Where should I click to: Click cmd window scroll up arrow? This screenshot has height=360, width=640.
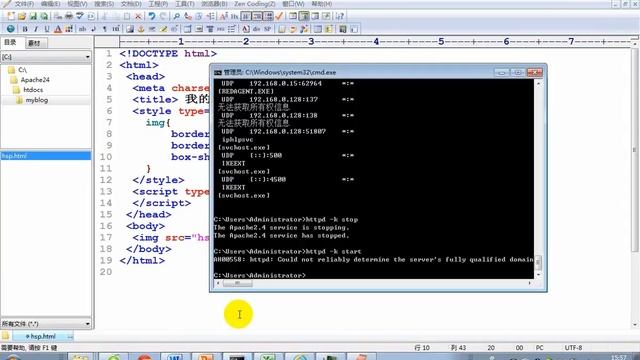click(x=538, y=83)
